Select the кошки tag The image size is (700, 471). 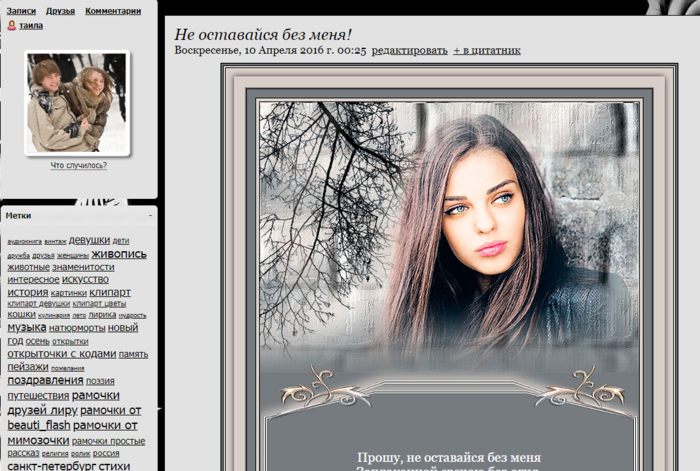pyautogui.click(x=21, y=314)
